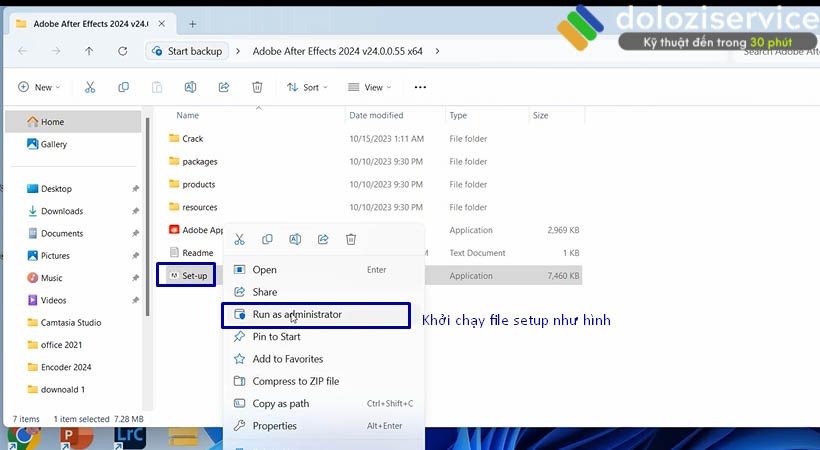Open Home in the navigation pane
This screenshot has width=820, height=450.
73,122
